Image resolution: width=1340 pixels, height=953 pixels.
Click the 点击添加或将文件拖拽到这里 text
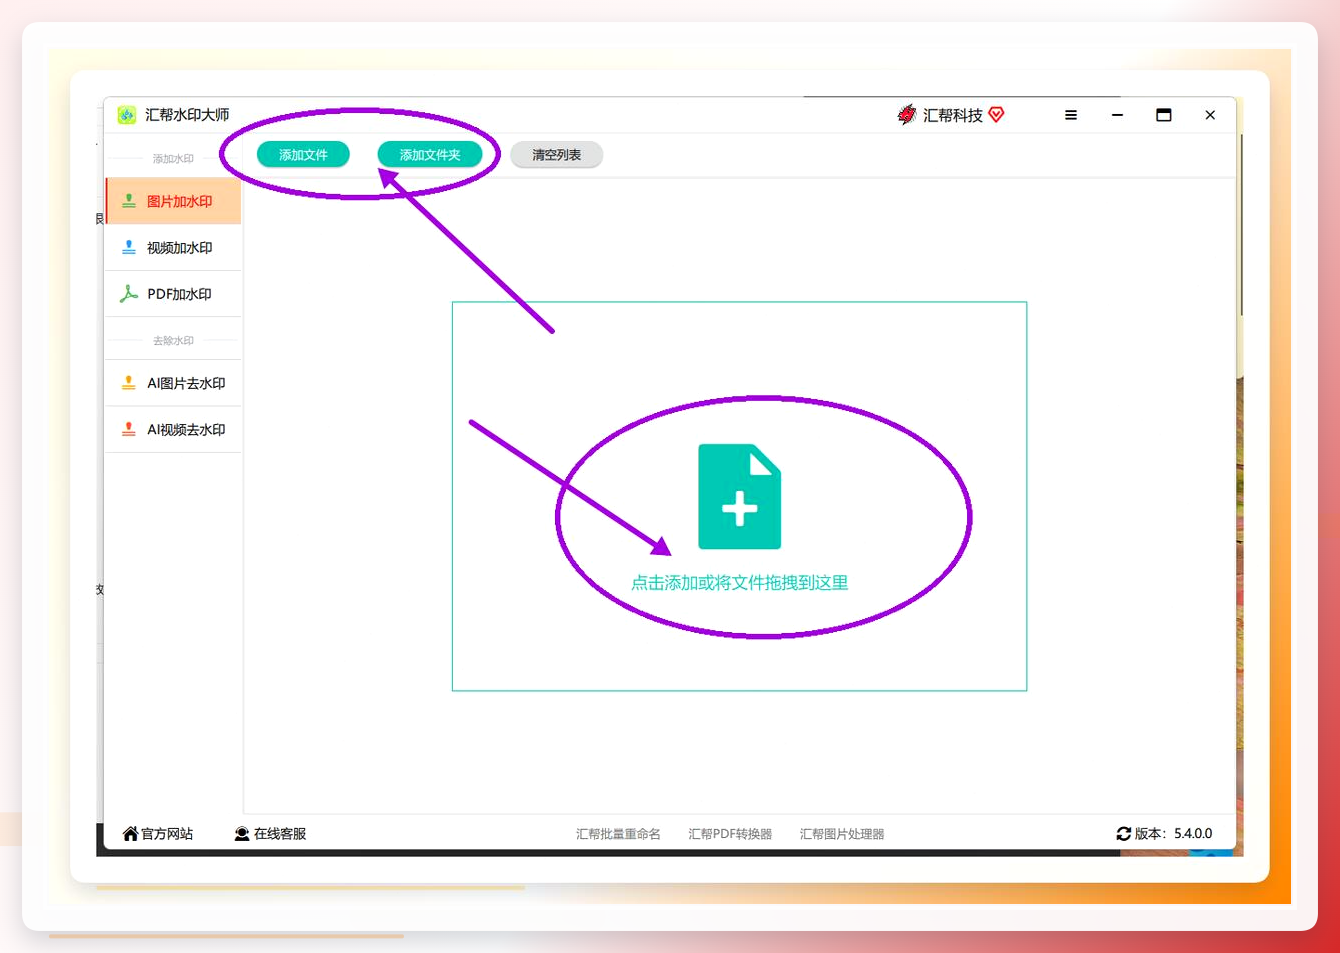coord(739,583)
